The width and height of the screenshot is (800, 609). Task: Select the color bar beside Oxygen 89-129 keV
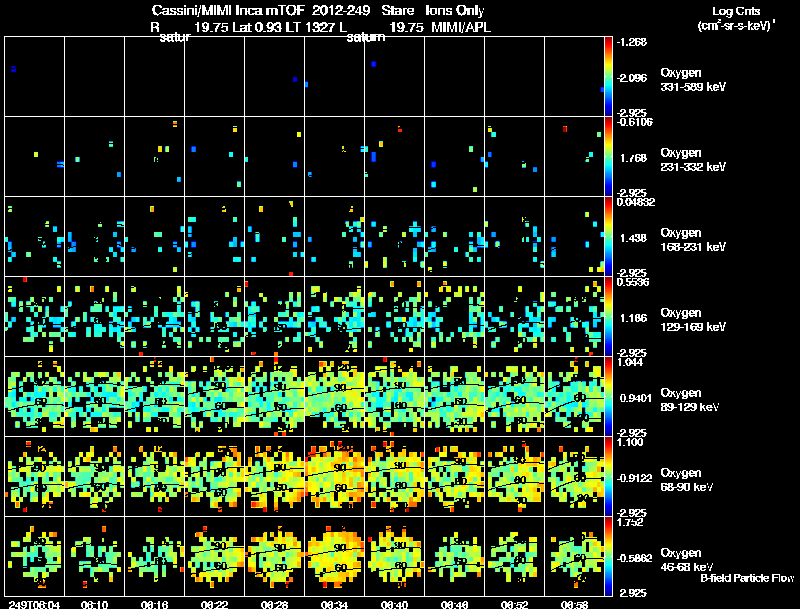[608, 396]
